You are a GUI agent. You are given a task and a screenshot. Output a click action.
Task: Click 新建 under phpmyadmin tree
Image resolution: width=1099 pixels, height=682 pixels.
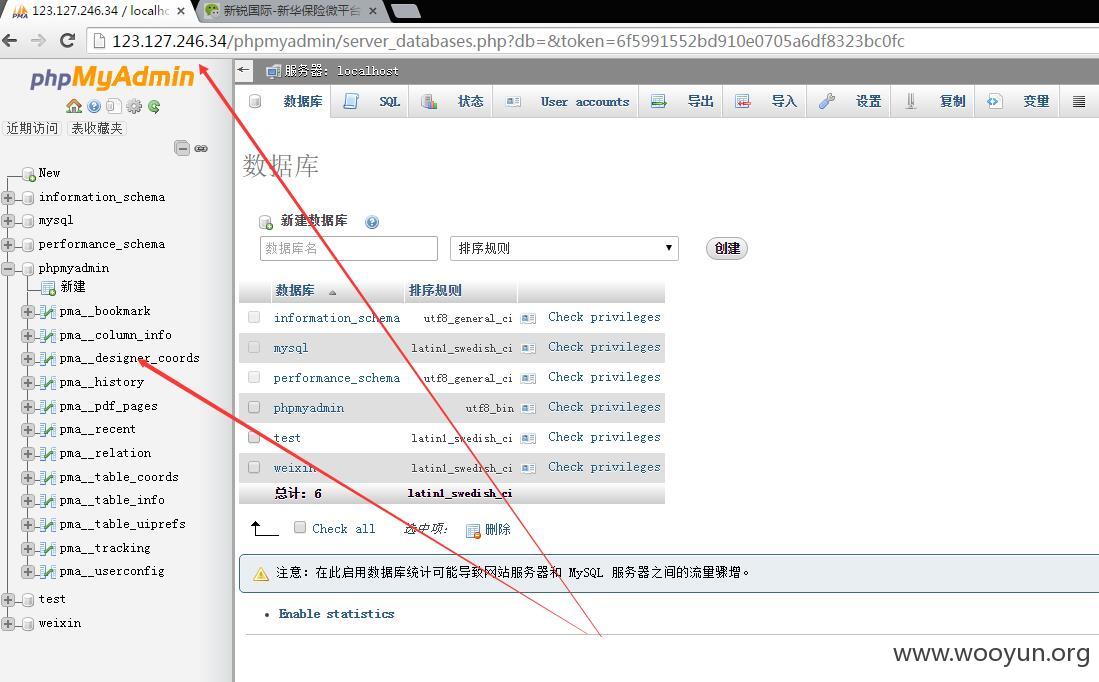(x=73, y=287)
